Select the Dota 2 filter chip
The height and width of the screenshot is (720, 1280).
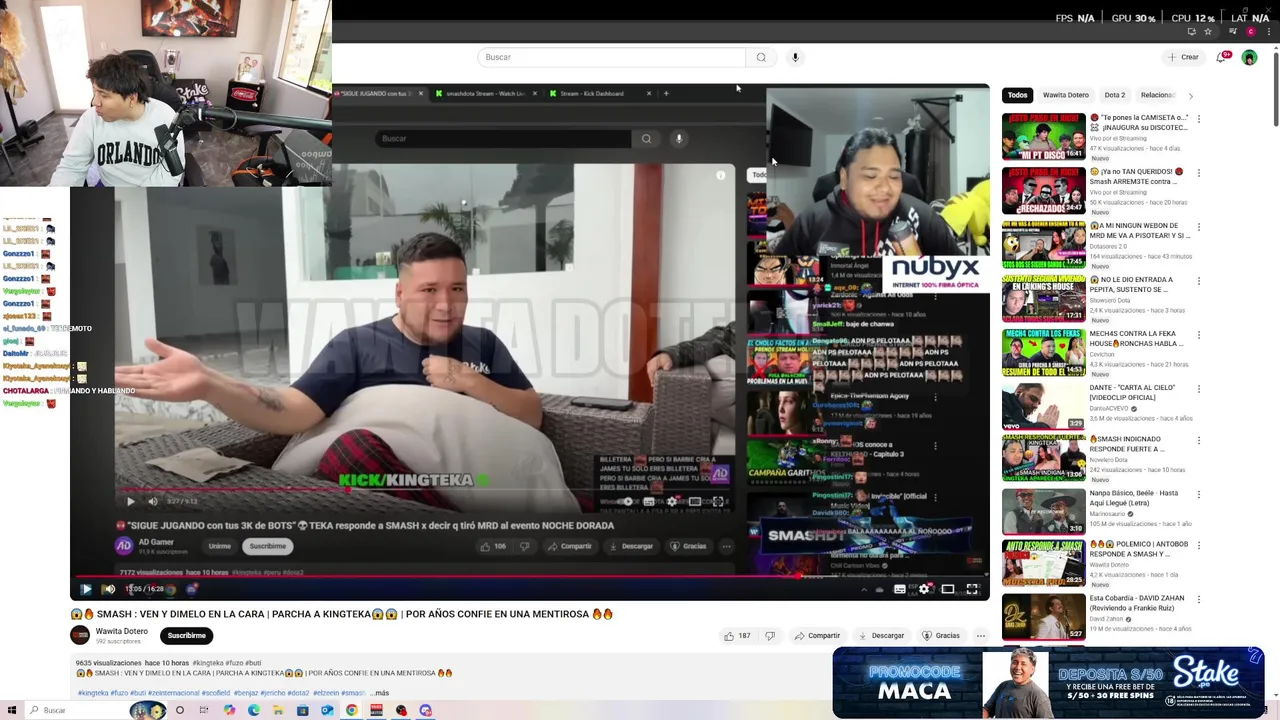(1115, 95)
